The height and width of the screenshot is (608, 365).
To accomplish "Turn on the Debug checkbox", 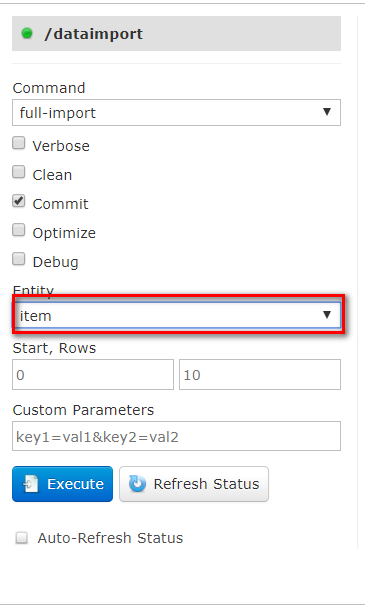I will (x=19, y=259).
